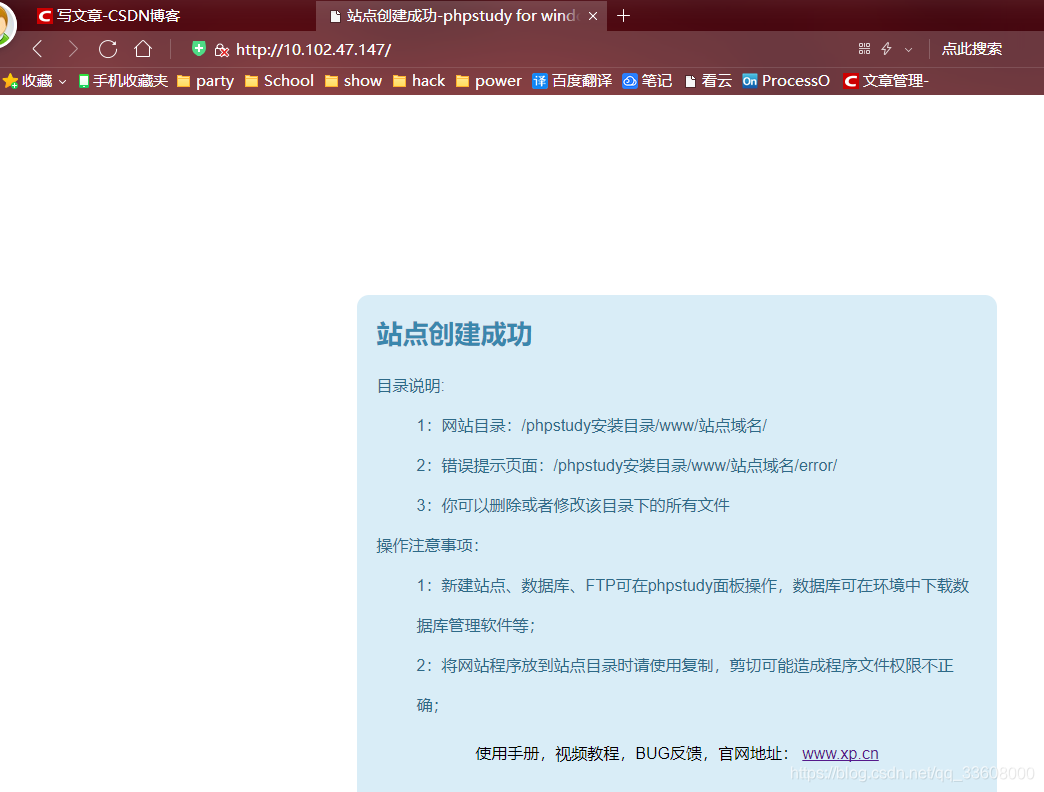Click the 目录说明 label
Viewport: 1044px width, 792px height.
pyautogui.click(x=410, y=386)
